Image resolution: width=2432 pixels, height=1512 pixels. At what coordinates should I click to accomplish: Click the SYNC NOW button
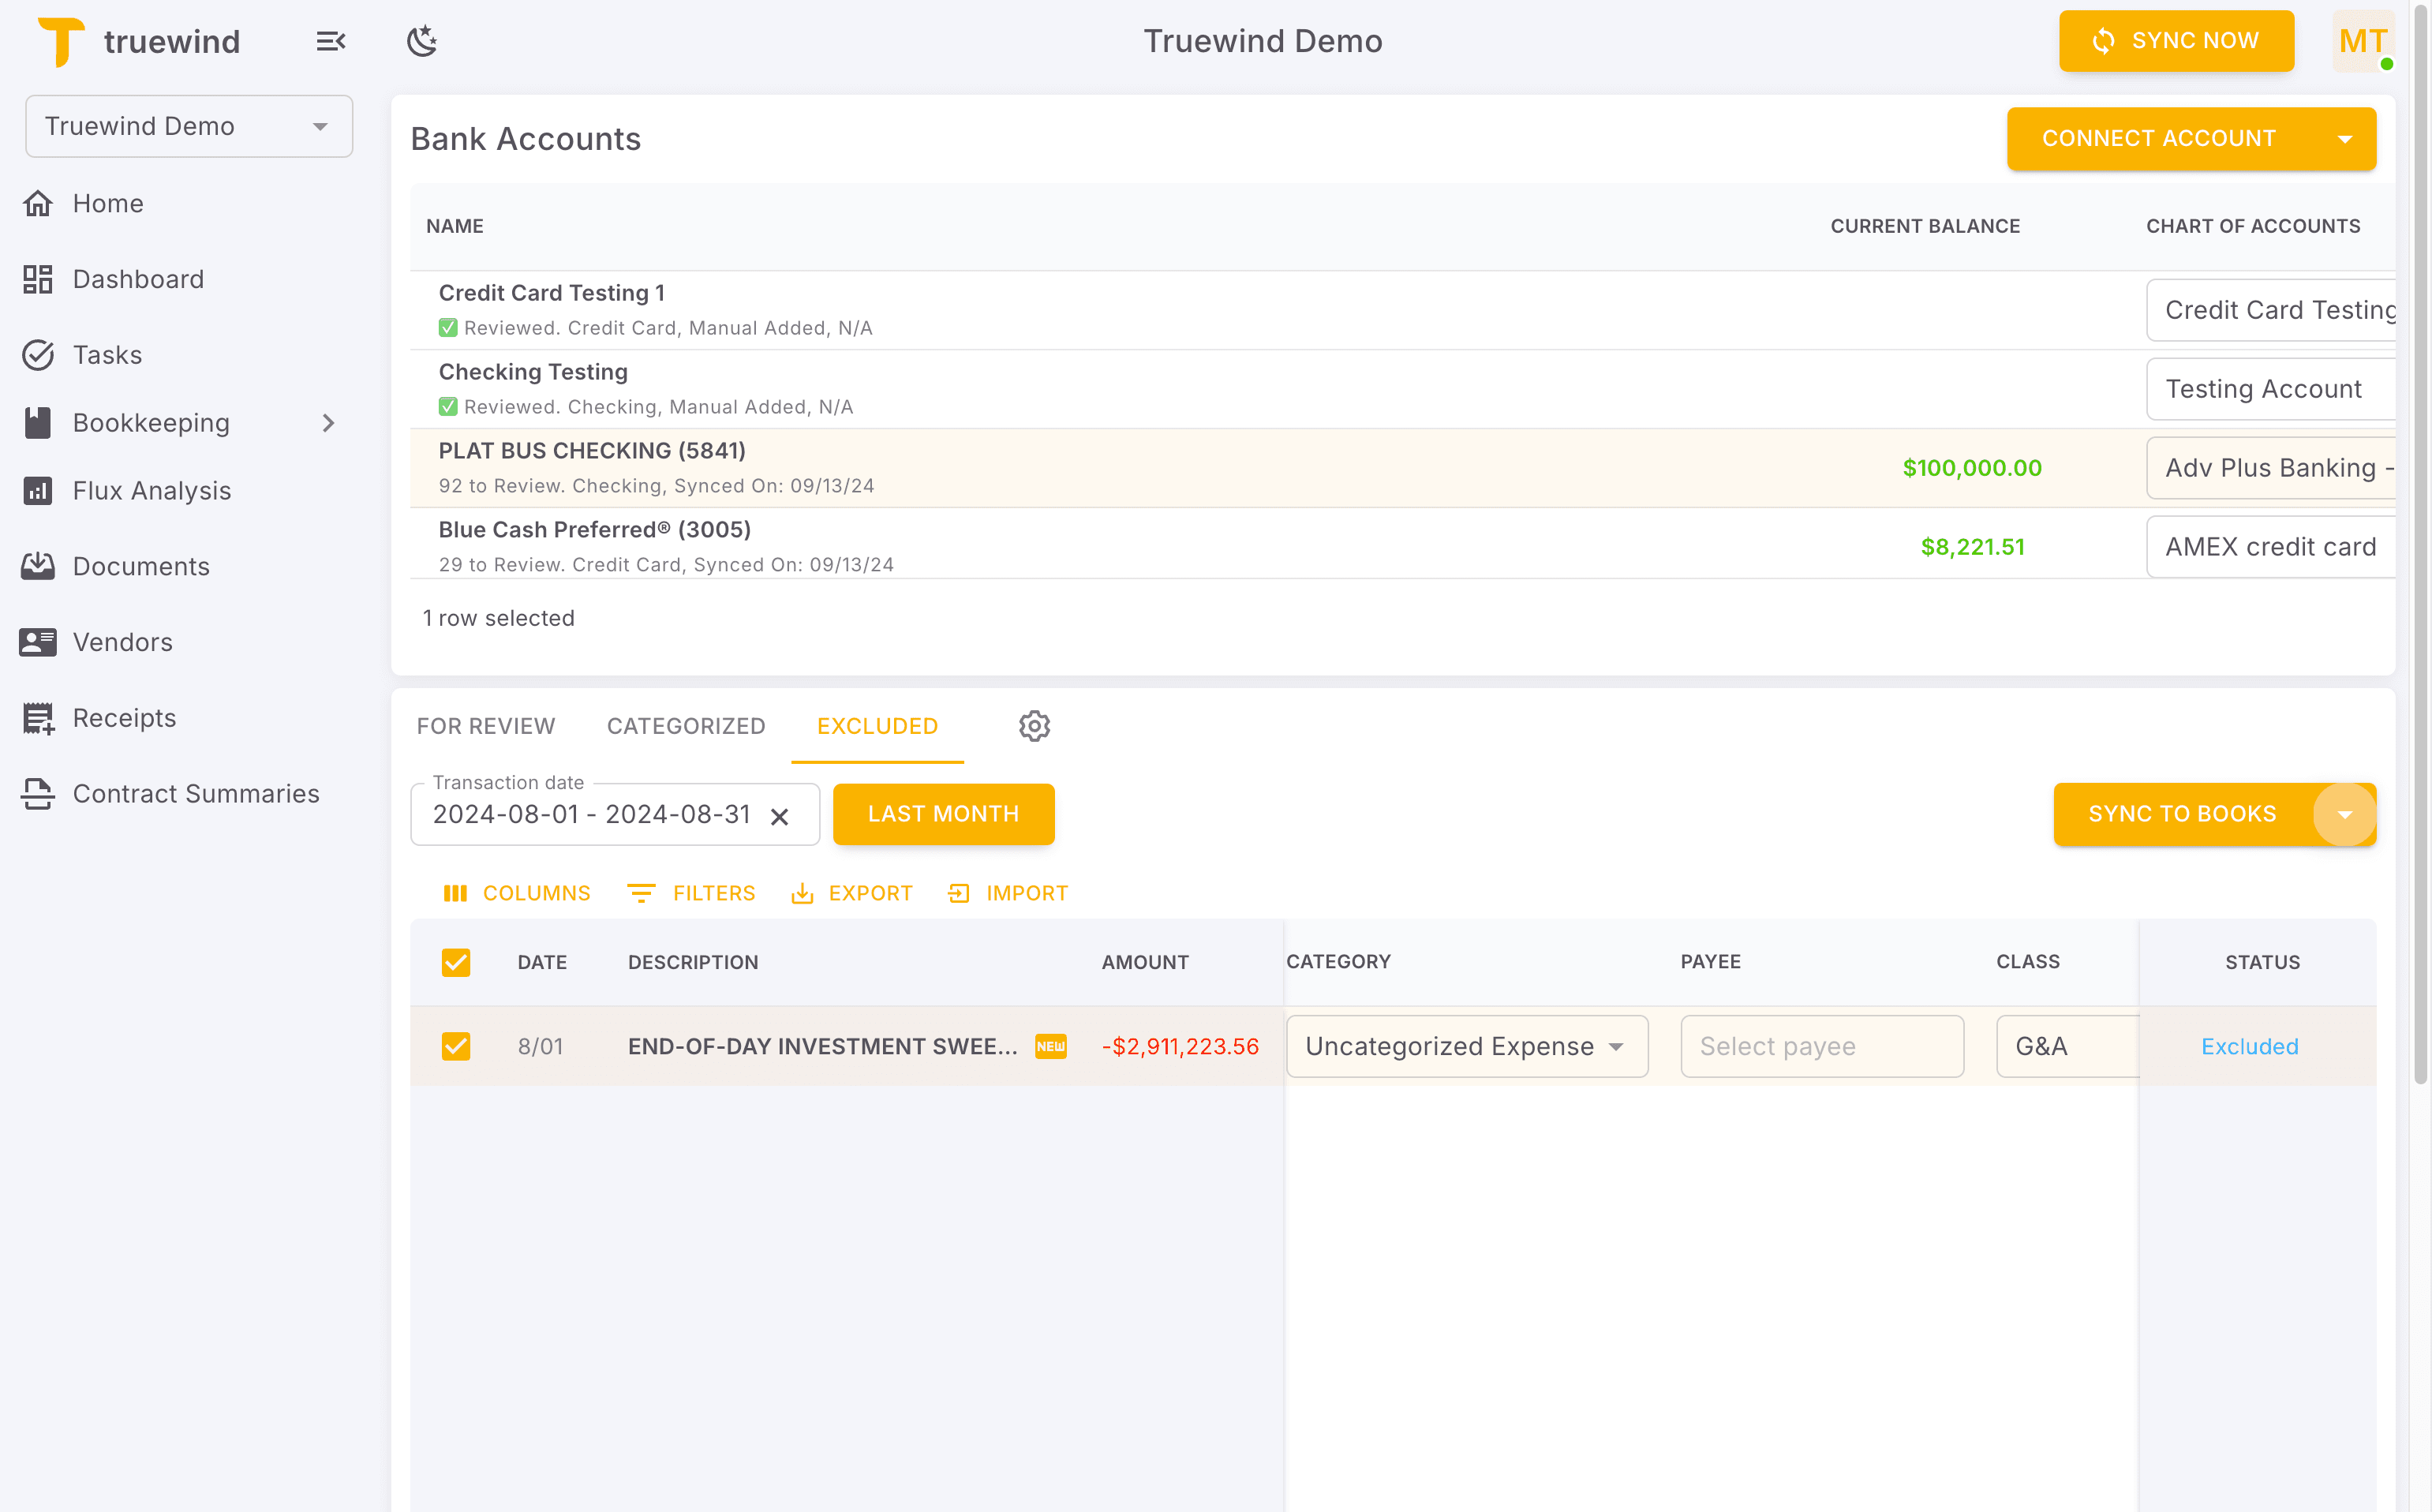click(2177, 40)
